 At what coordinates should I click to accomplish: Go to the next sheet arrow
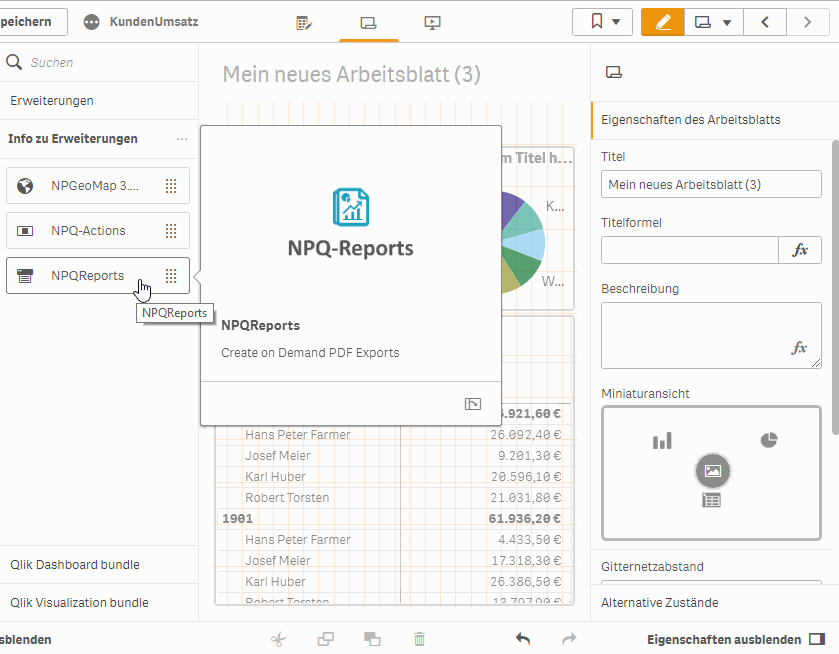click(807, 22)
